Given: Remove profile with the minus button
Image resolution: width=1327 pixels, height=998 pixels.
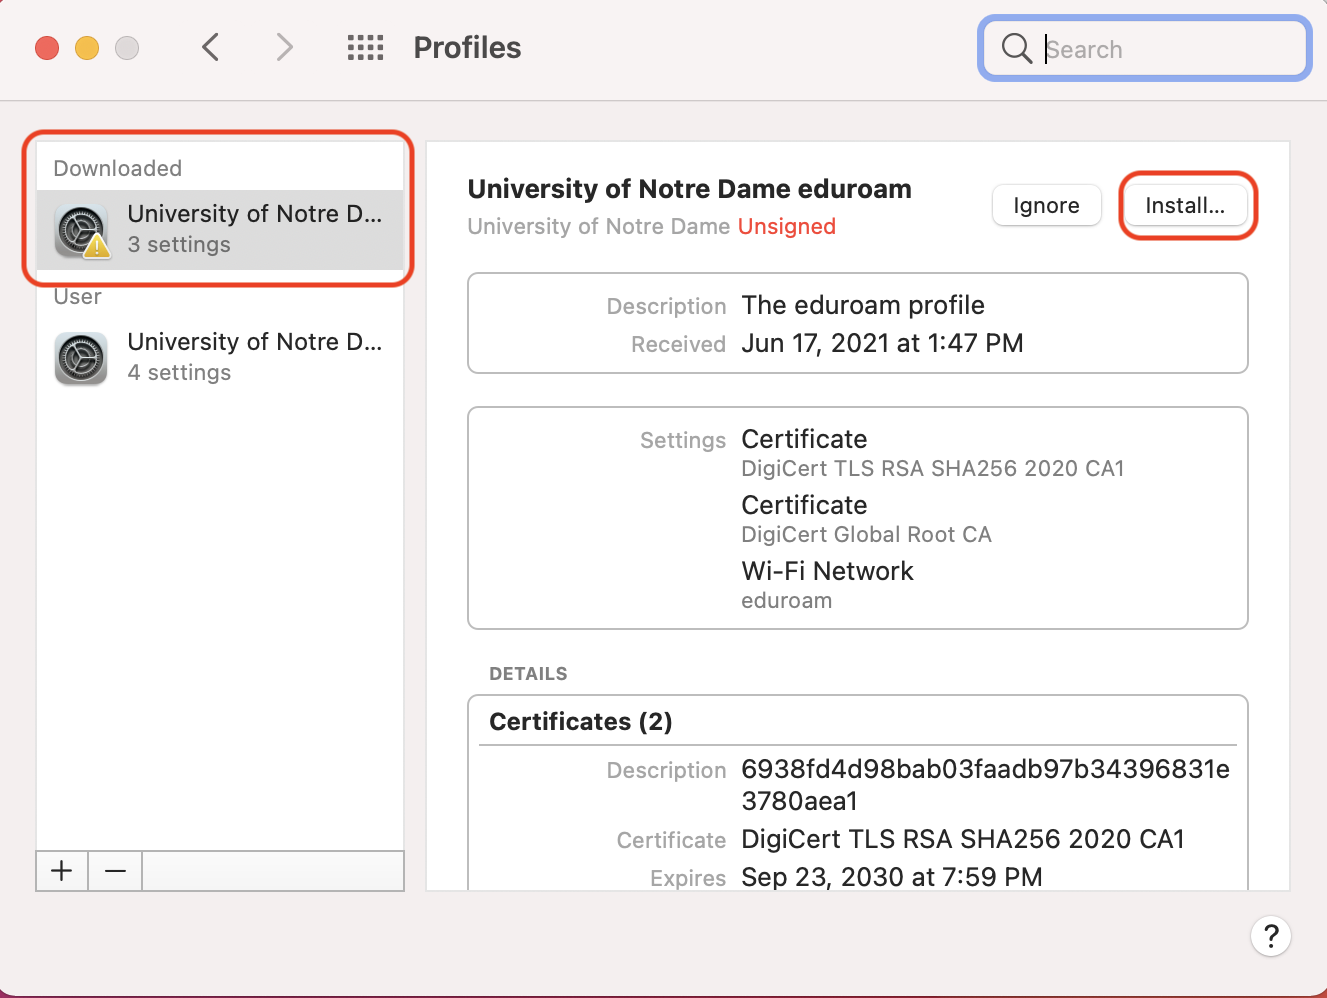Looking at the screenshot, I should 115,871.
